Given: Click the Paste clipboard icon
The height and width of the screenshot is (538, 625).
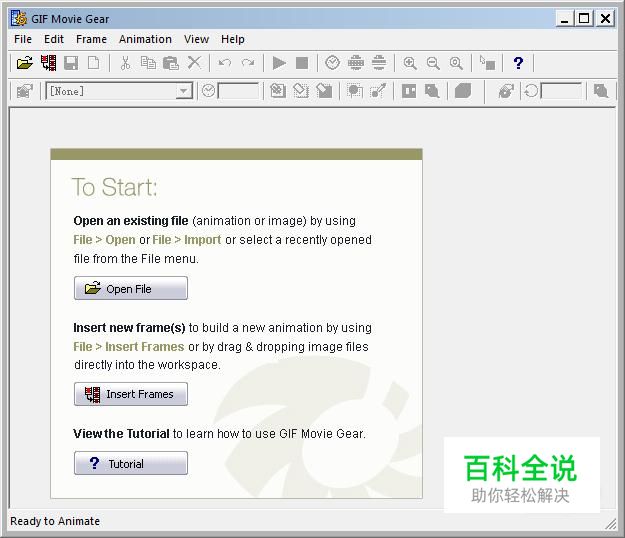Looking at the screenshot, I should pos(171,63).
